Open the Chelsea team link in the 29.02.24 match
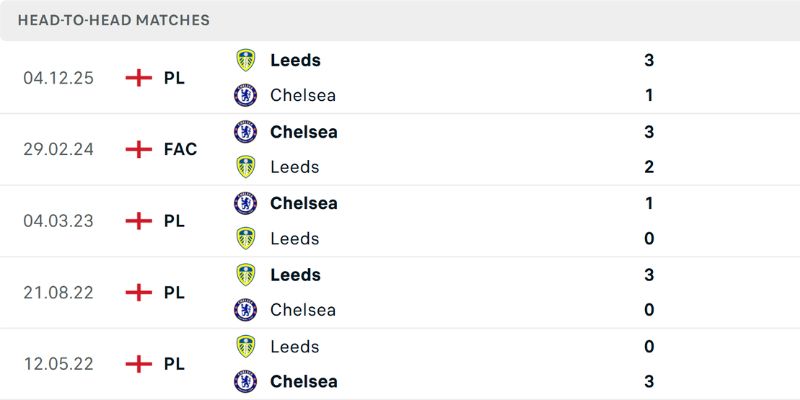The width and height of the screenshot is (800, 400). tap(303, 132)
